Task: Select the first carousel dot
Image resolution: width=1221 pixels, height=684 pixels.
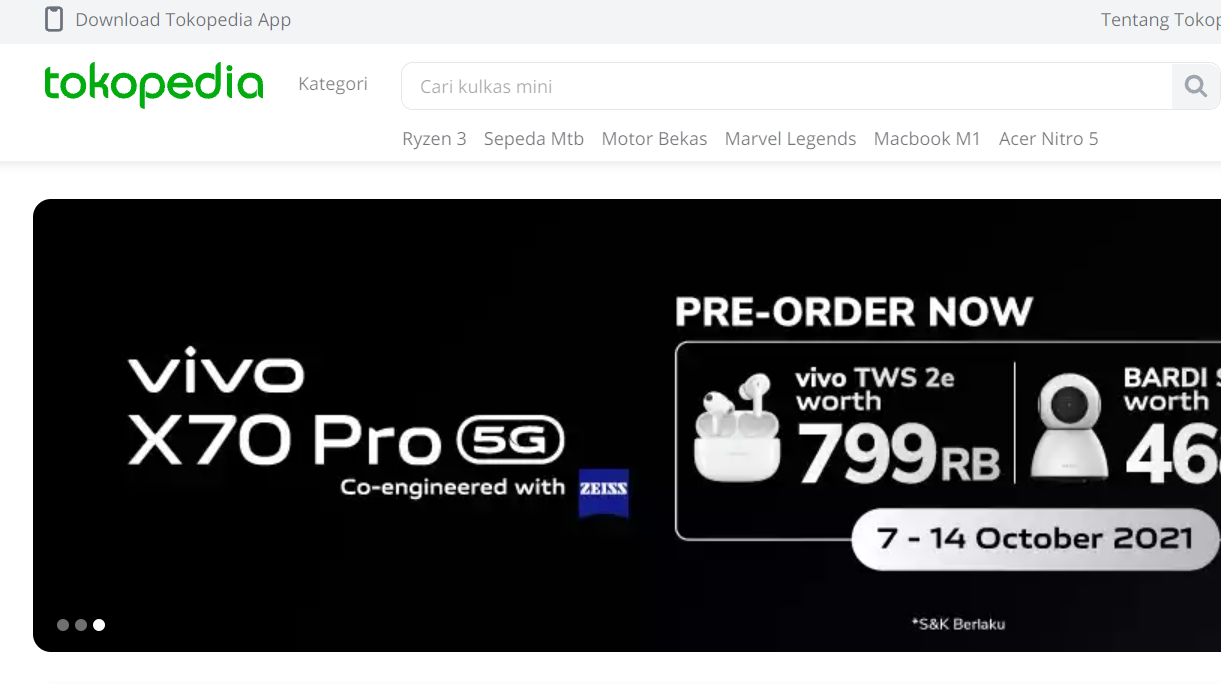Action: coord(63,625)
